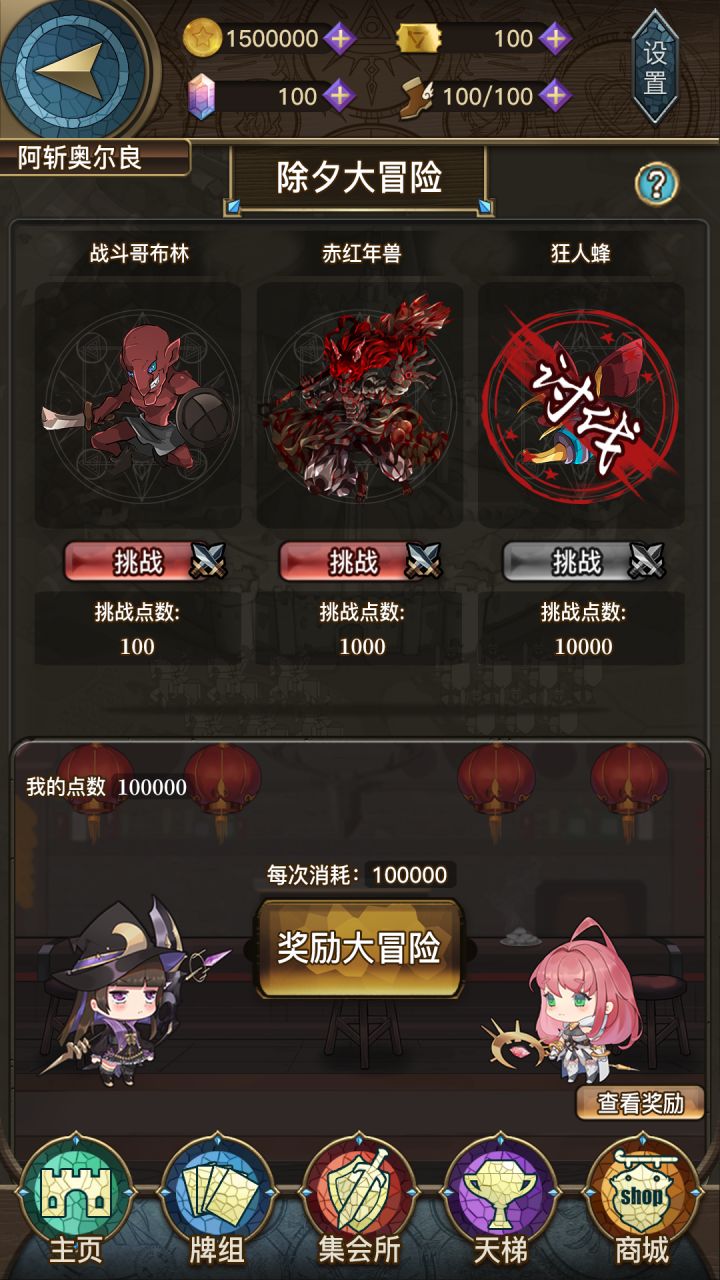720x1280 pixels.
Task: Add purple gems with the plus icon
Action: (340, 96)
